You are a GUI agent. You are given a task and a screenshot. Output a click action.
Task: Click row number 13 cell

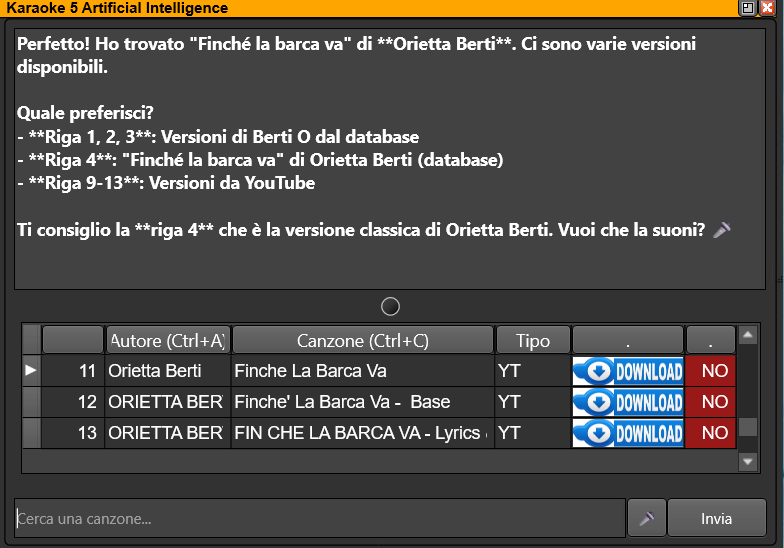pyautogui.click(x=73, y=433)
